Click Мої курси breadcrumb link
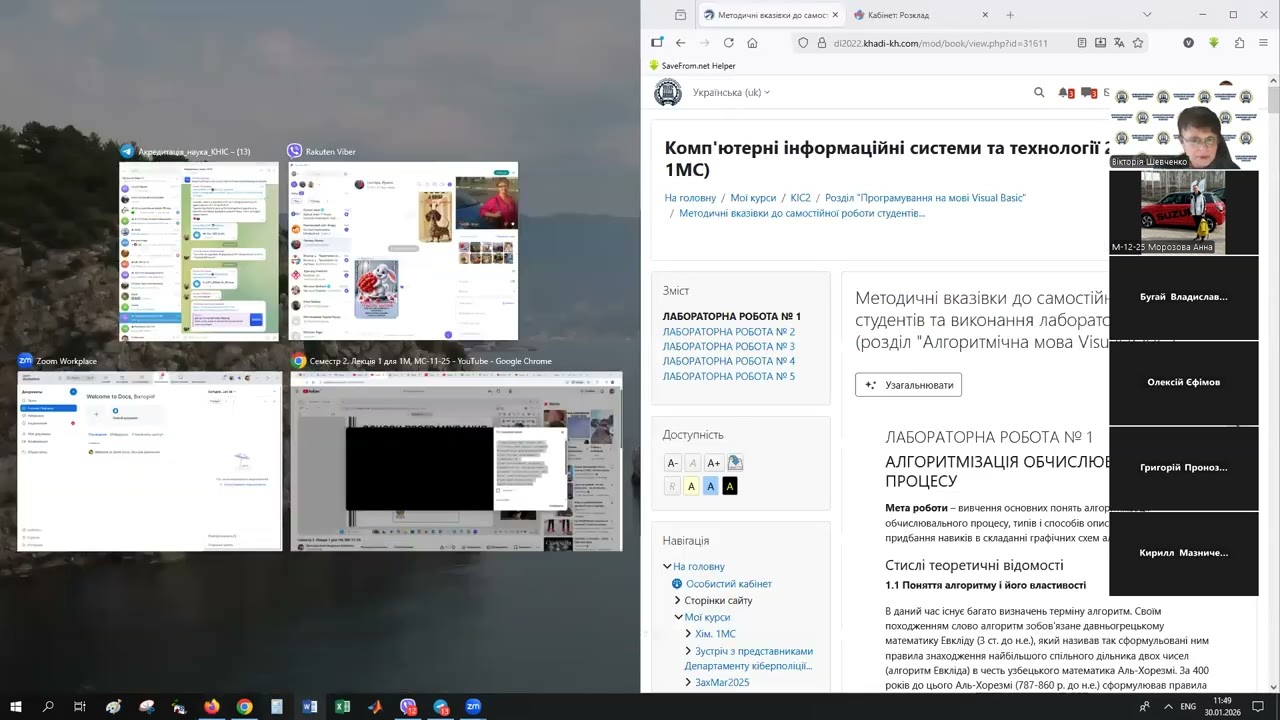 coord(753,198)
